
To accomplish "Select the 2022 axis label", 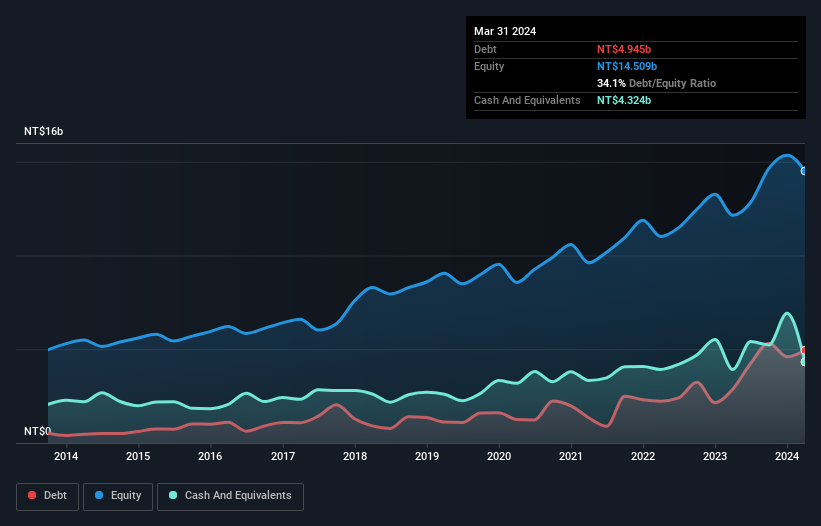I will 643,456.
